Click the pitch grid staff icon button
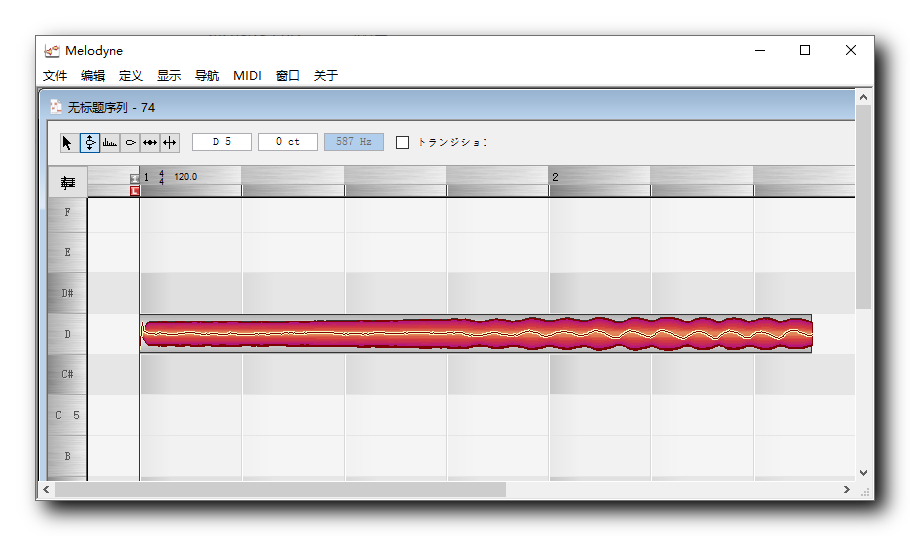Screen dimensions: 910x536 pos(68,182)
